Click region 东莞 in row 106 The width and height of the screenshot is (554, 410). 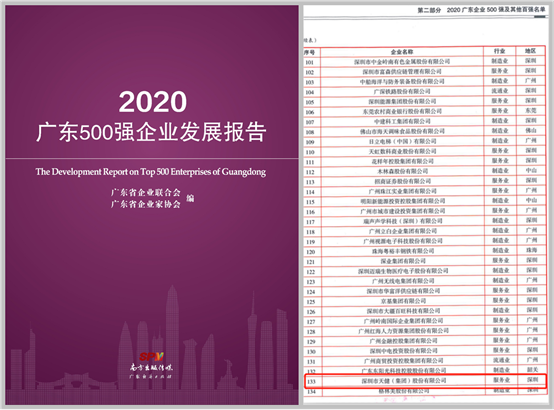tap(531, 110)
